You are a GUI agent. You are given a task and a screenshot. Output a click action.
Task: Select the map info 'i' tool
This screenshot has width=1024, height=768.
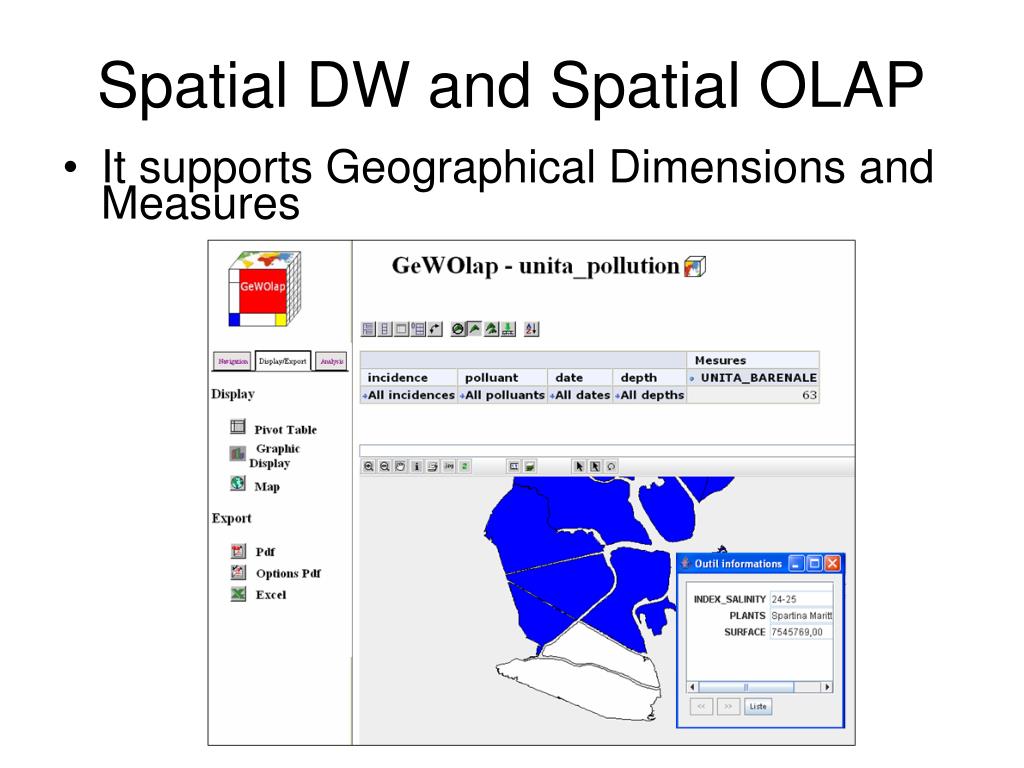click(x=417, y=466)
